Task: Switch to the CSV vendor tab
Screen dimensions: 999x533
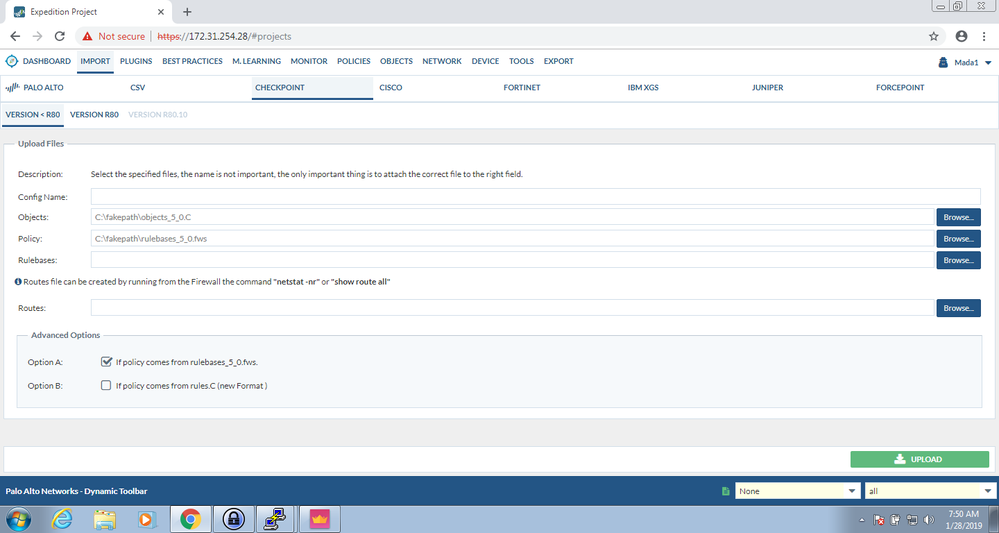Action: [138, 87]
